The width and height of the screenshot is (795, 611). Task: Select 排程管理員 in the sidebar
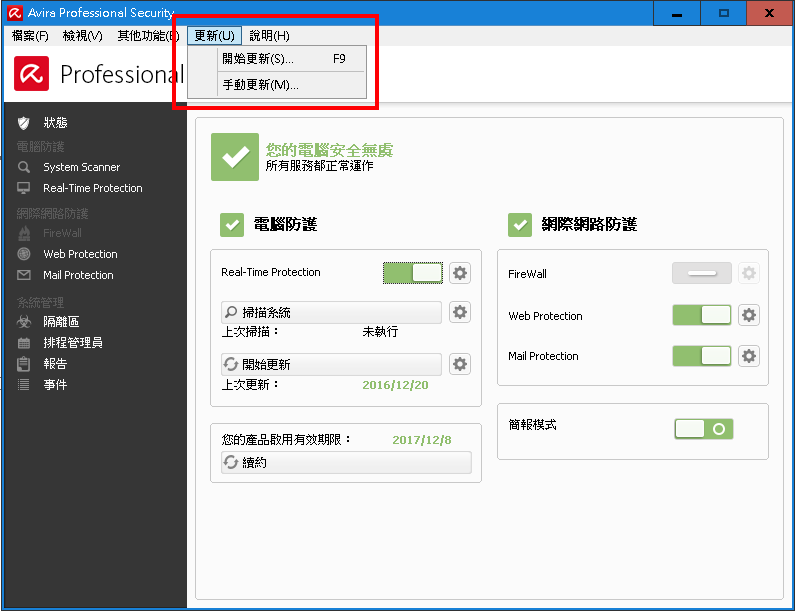(x=73, y=343)
